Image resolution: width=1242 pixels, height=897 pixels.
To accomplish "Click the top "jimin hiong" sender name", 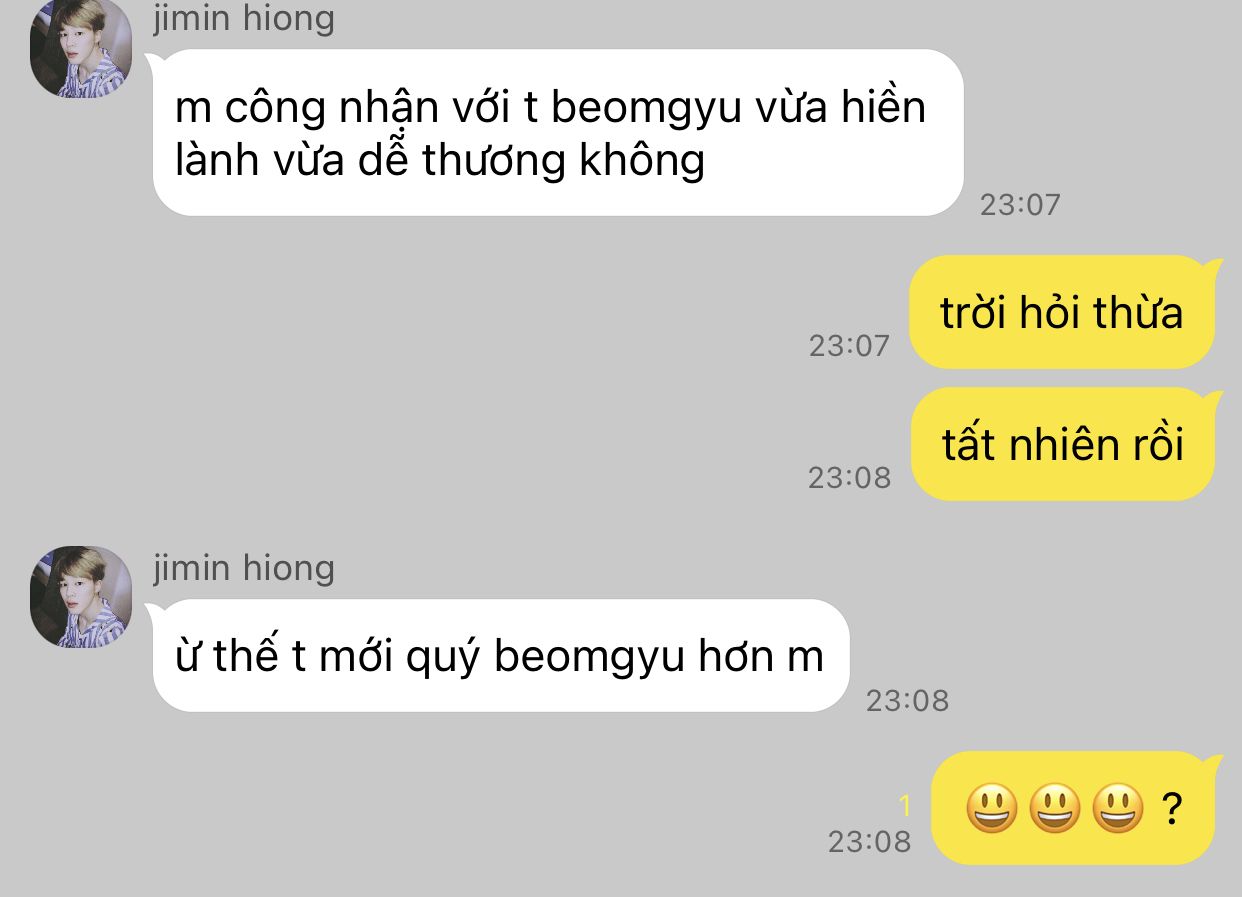I will 244,19.
